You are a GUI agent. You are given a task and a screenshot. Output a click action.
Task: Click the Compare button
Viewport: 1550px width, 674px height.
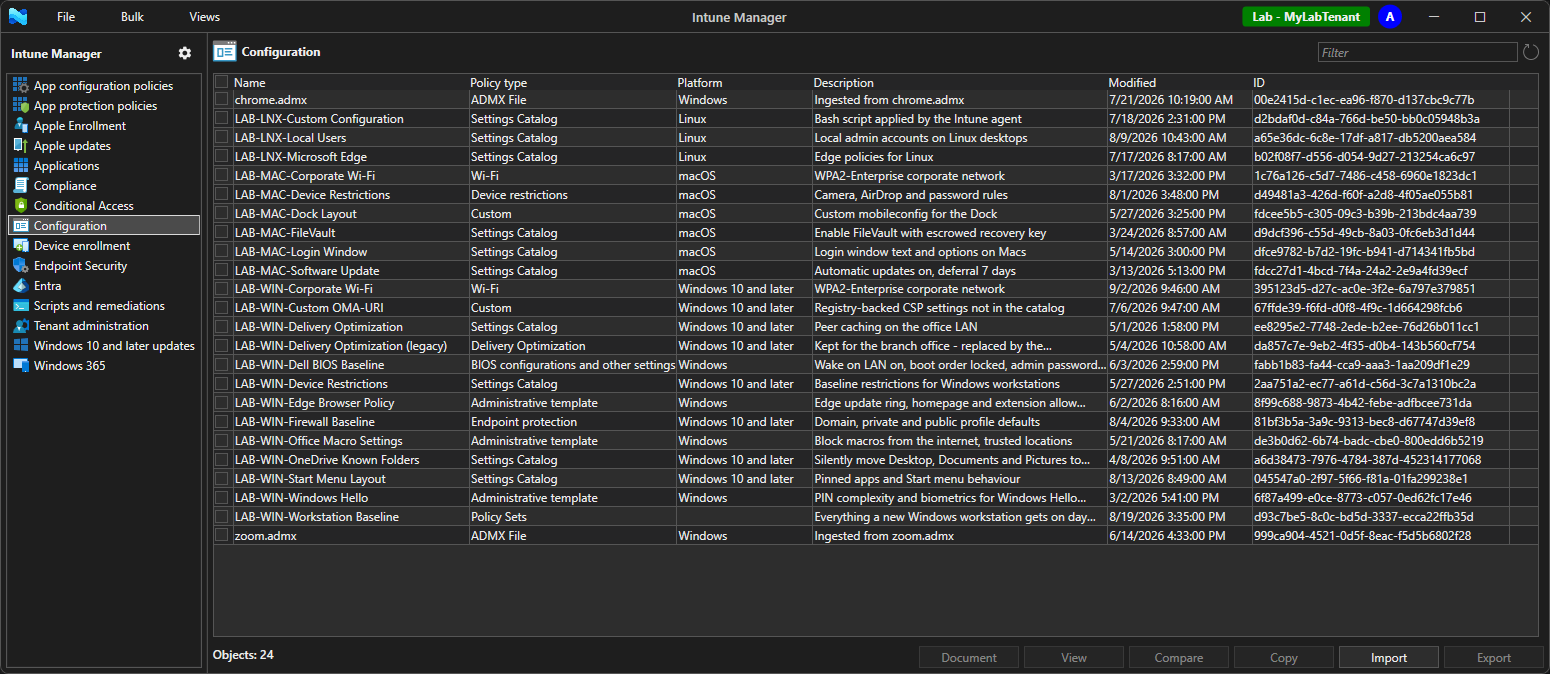click(1178, 658)
